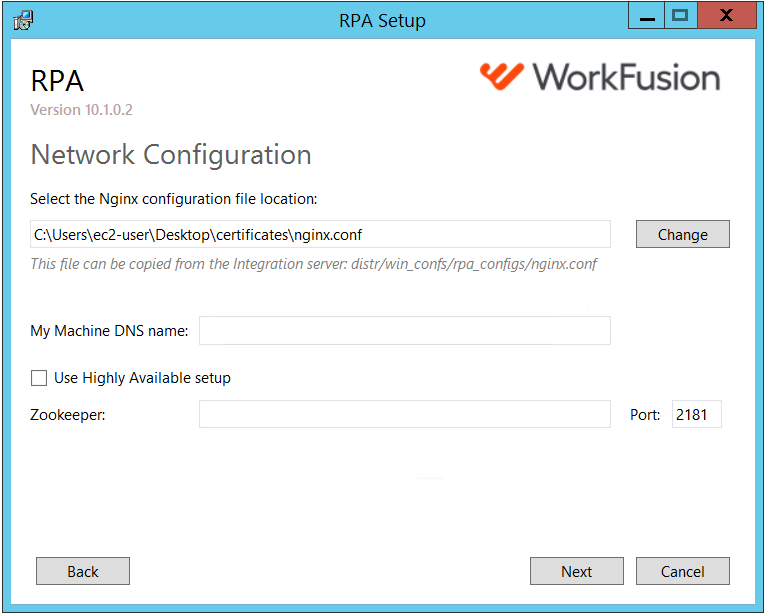
Task: Click the Network Configuration heading
Action: coord(170,155)
